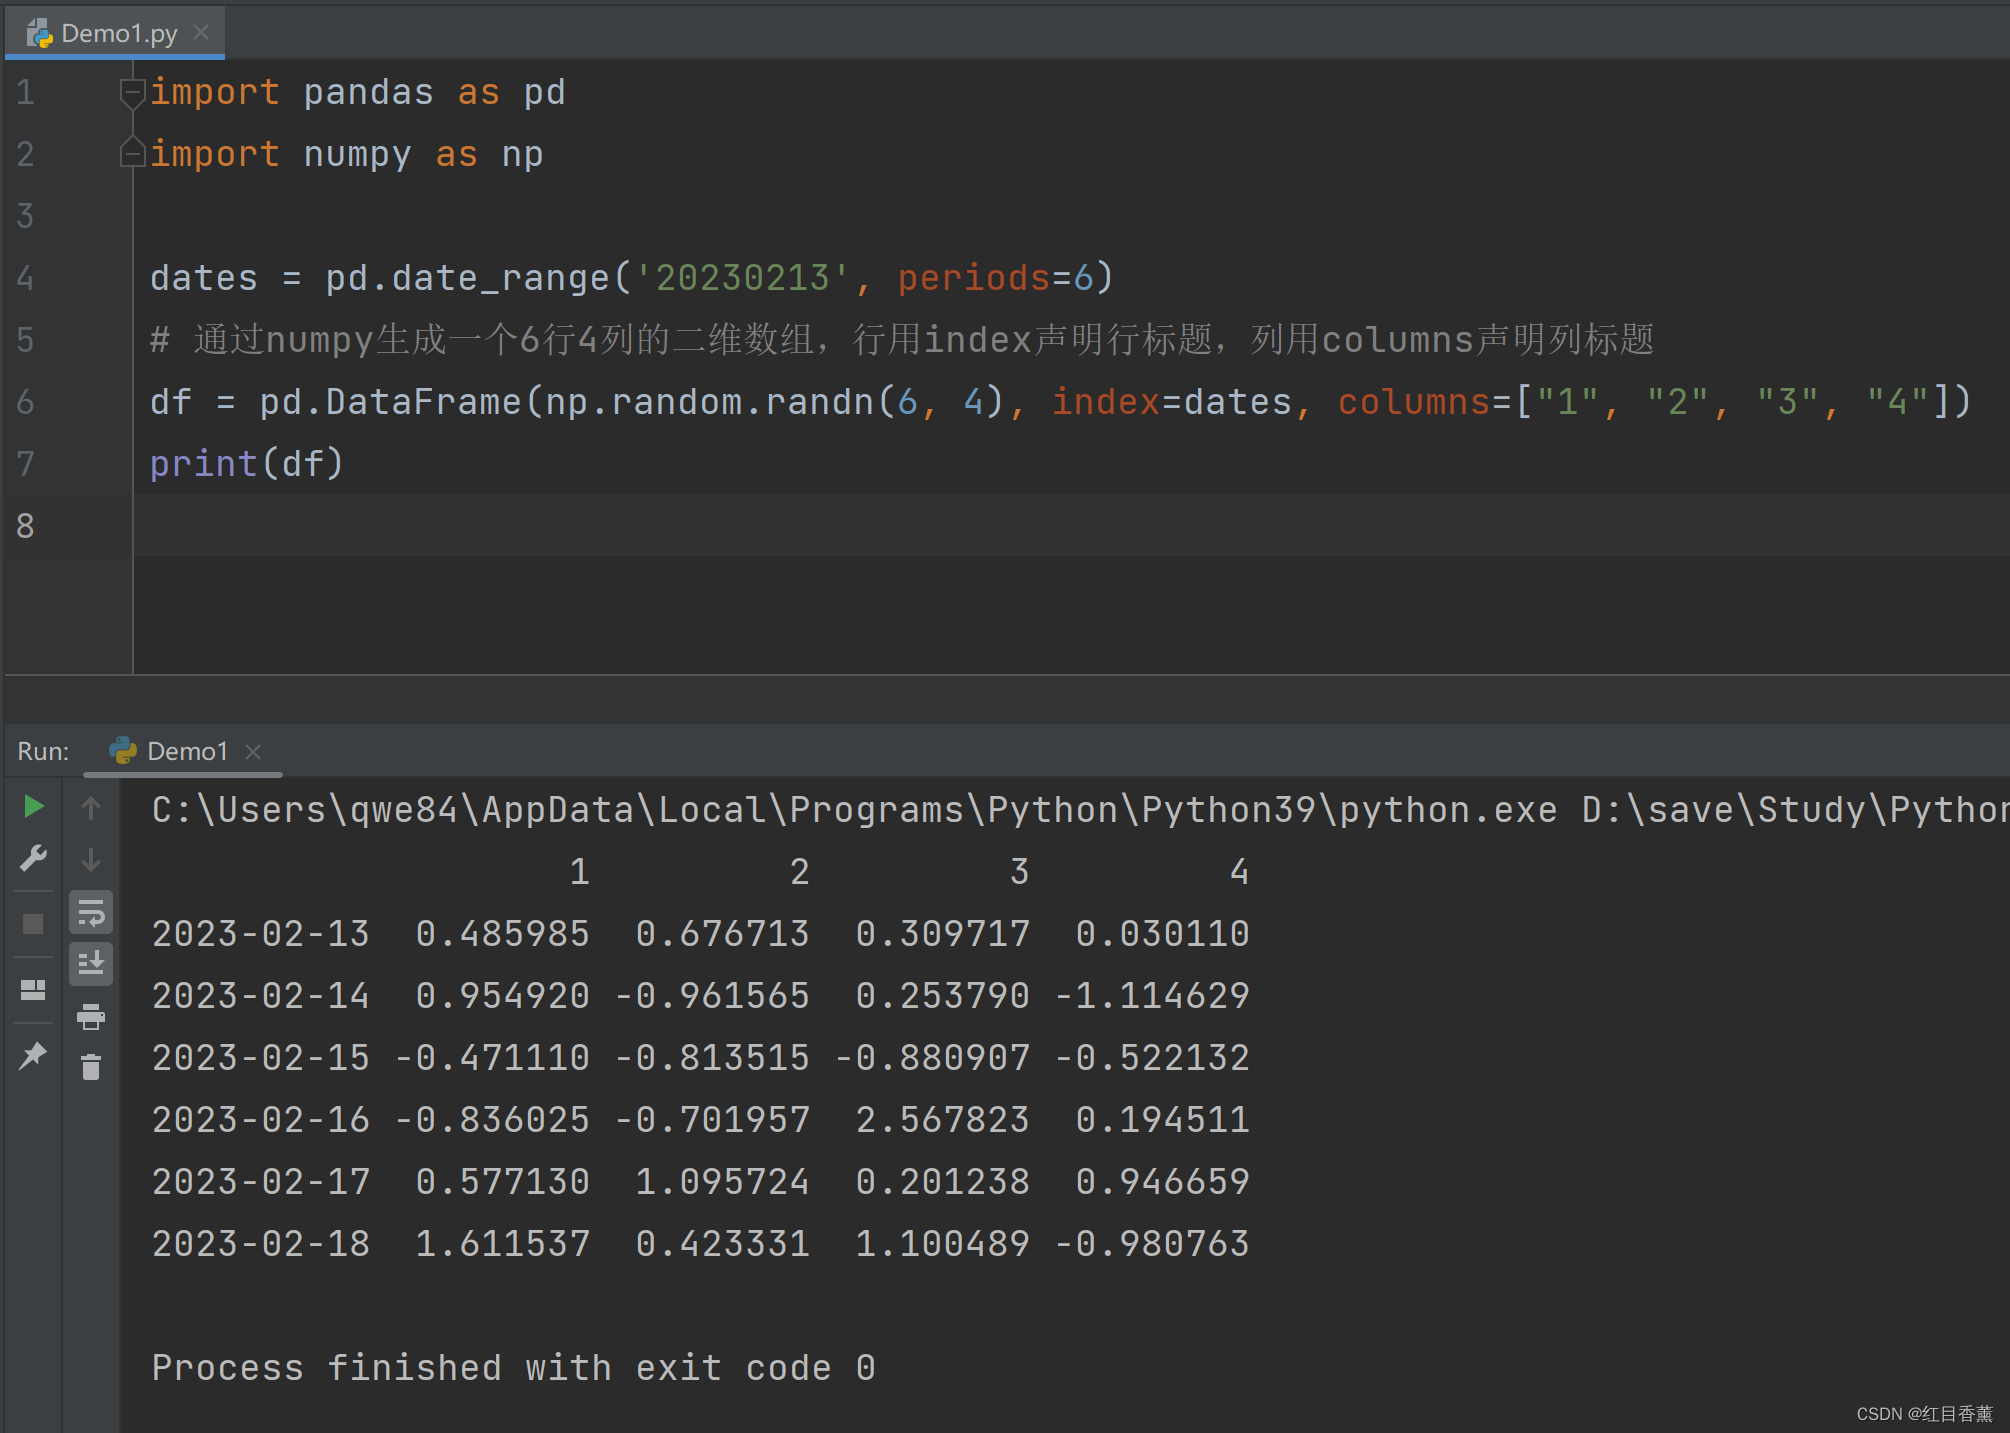Viewport: 2010px width, 1433px height.
Task: Click the restore layout icon
Action: coord(33,990)
